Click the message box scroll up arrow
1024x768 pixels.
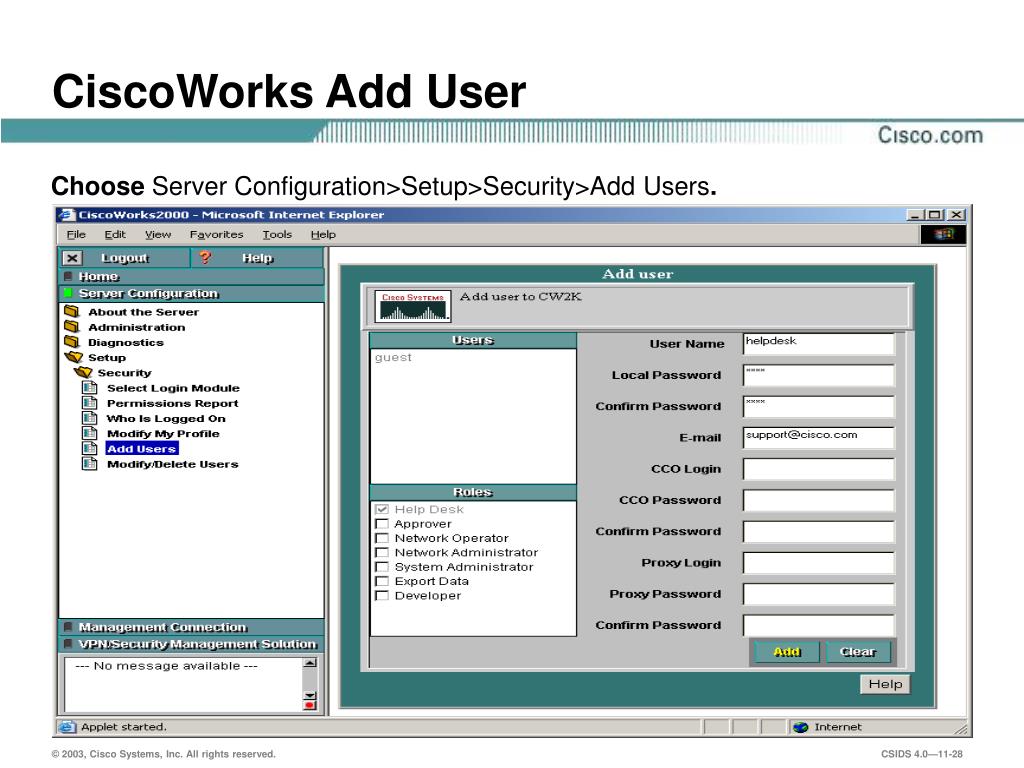click(310, 664)
